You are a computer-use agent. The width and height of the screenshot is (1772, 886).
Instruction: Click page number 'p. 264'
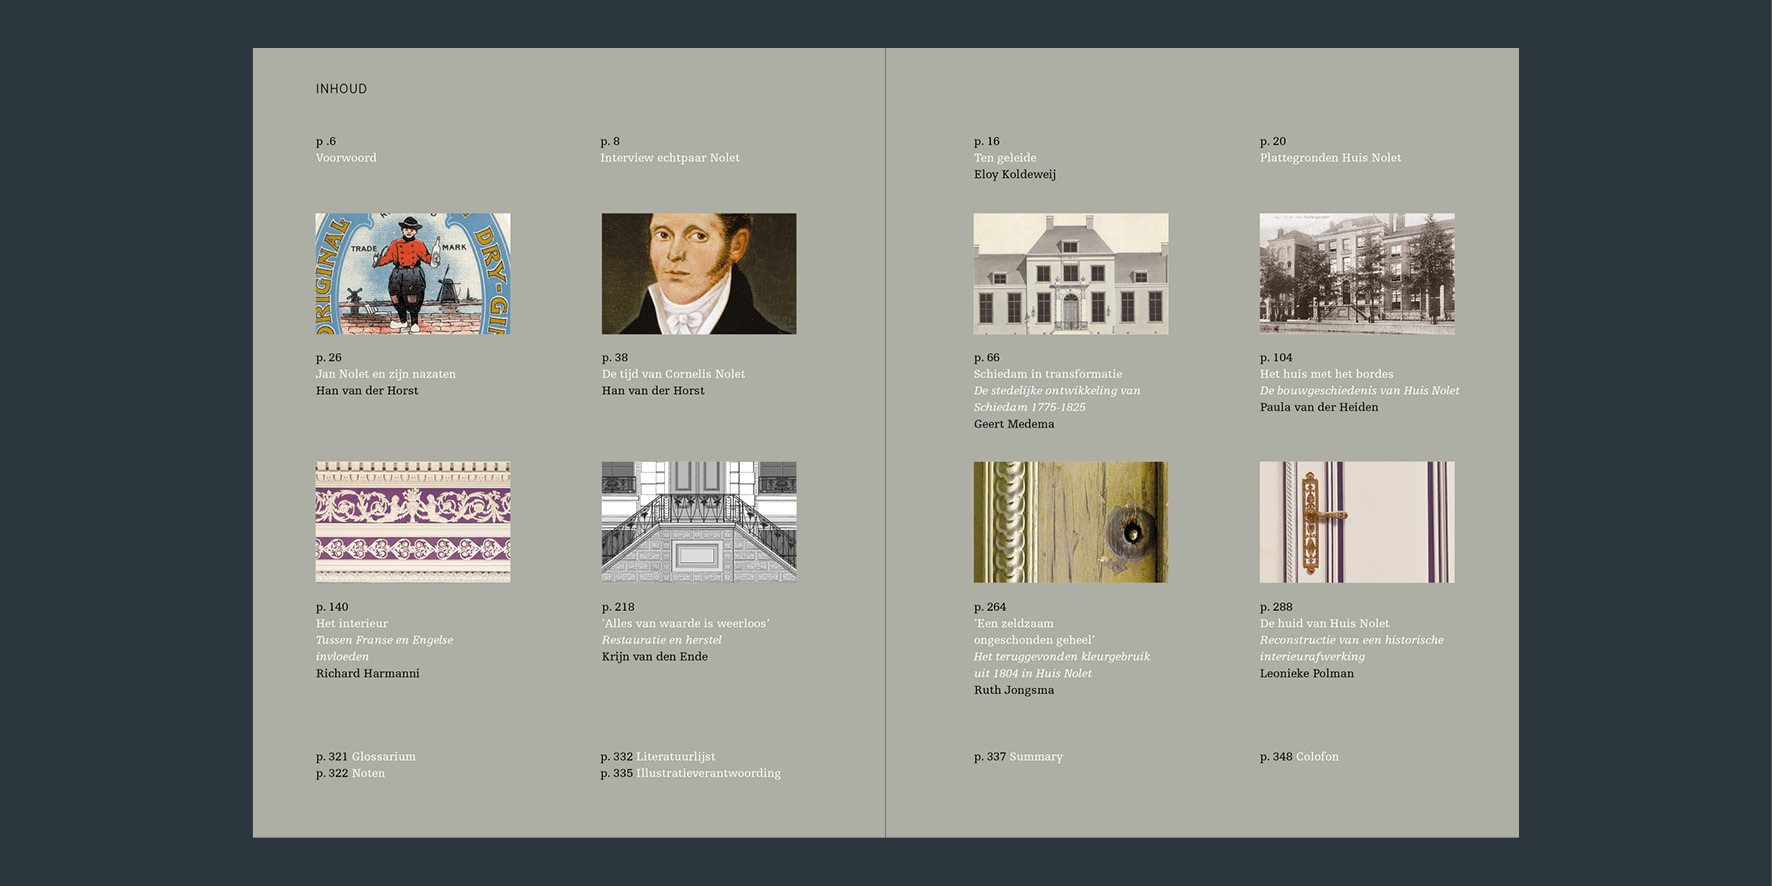click(x=990, y=607)
